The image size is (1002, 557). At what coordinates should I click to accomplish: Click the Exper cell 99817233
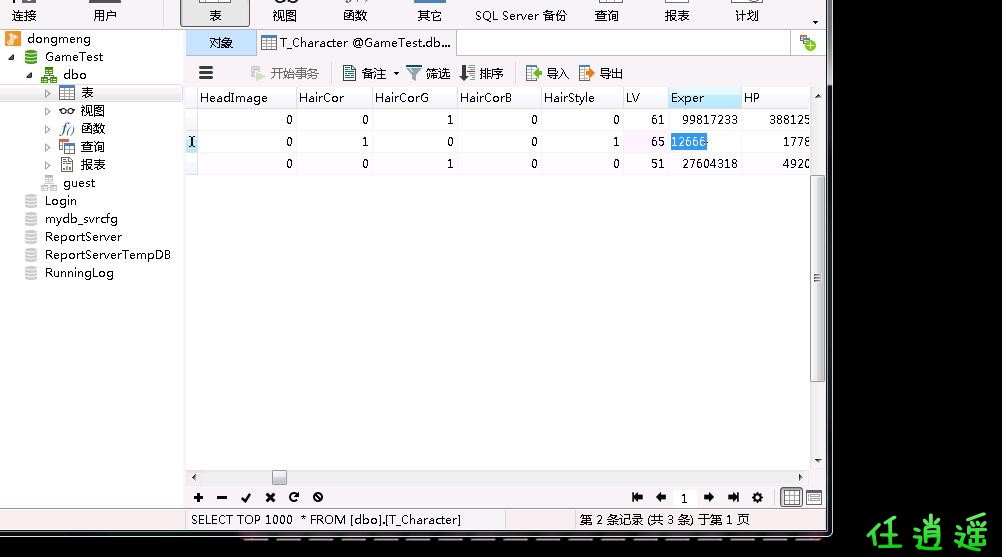(x=705, y=119)
